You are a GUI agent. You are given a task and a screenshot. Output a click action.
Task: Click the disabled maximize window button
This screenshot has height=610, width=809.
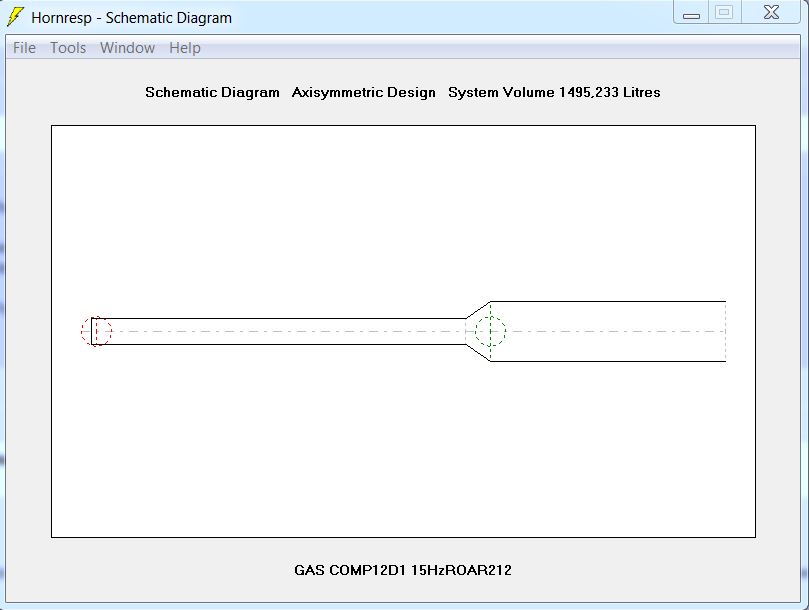(x=724, y=12)
